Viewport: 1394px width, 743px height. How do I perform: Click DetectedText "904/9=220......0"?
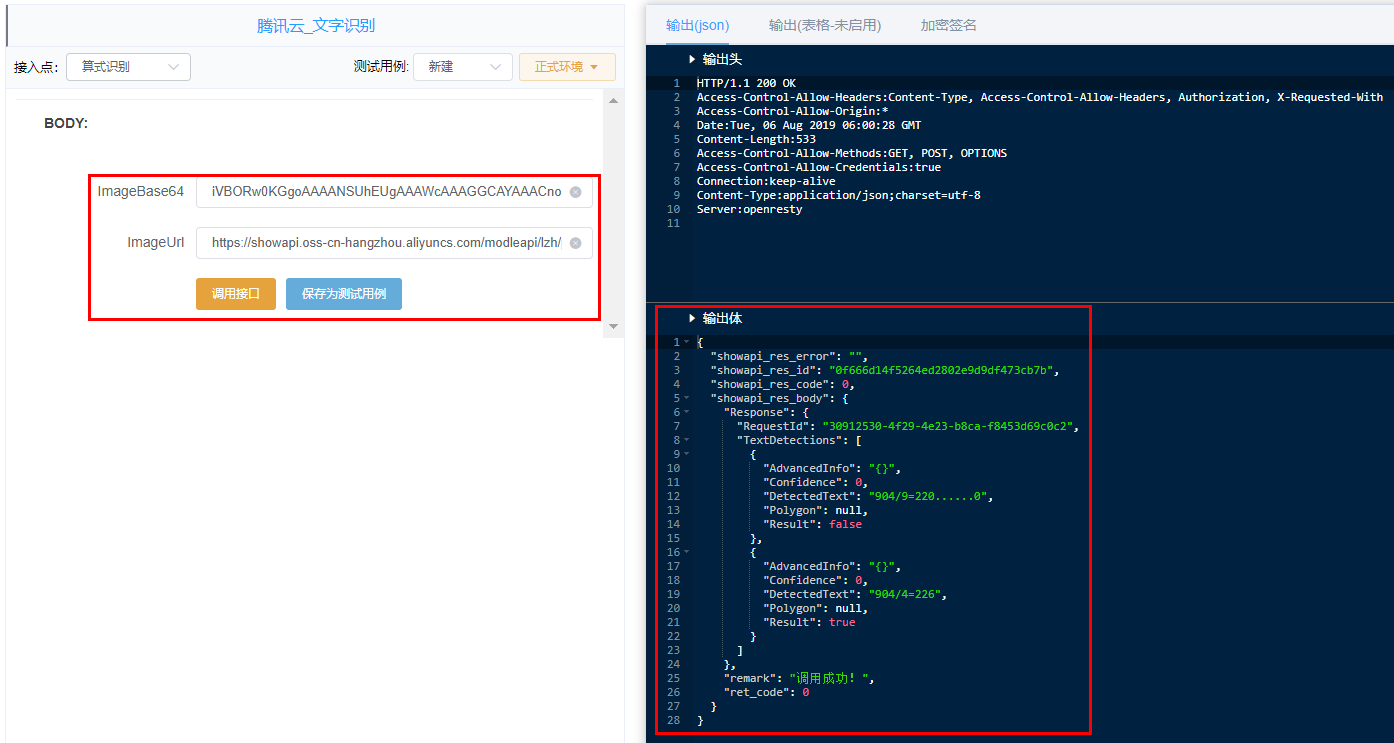tap(930, 496)
